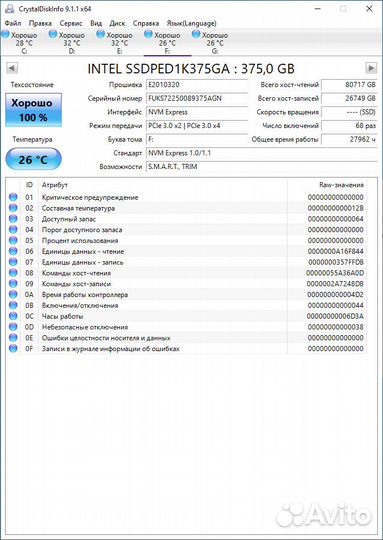The width and height of the screenshot is (383, 540).
Task: Select row Критическое предупреждение
Action: click(x=187, y=197)
